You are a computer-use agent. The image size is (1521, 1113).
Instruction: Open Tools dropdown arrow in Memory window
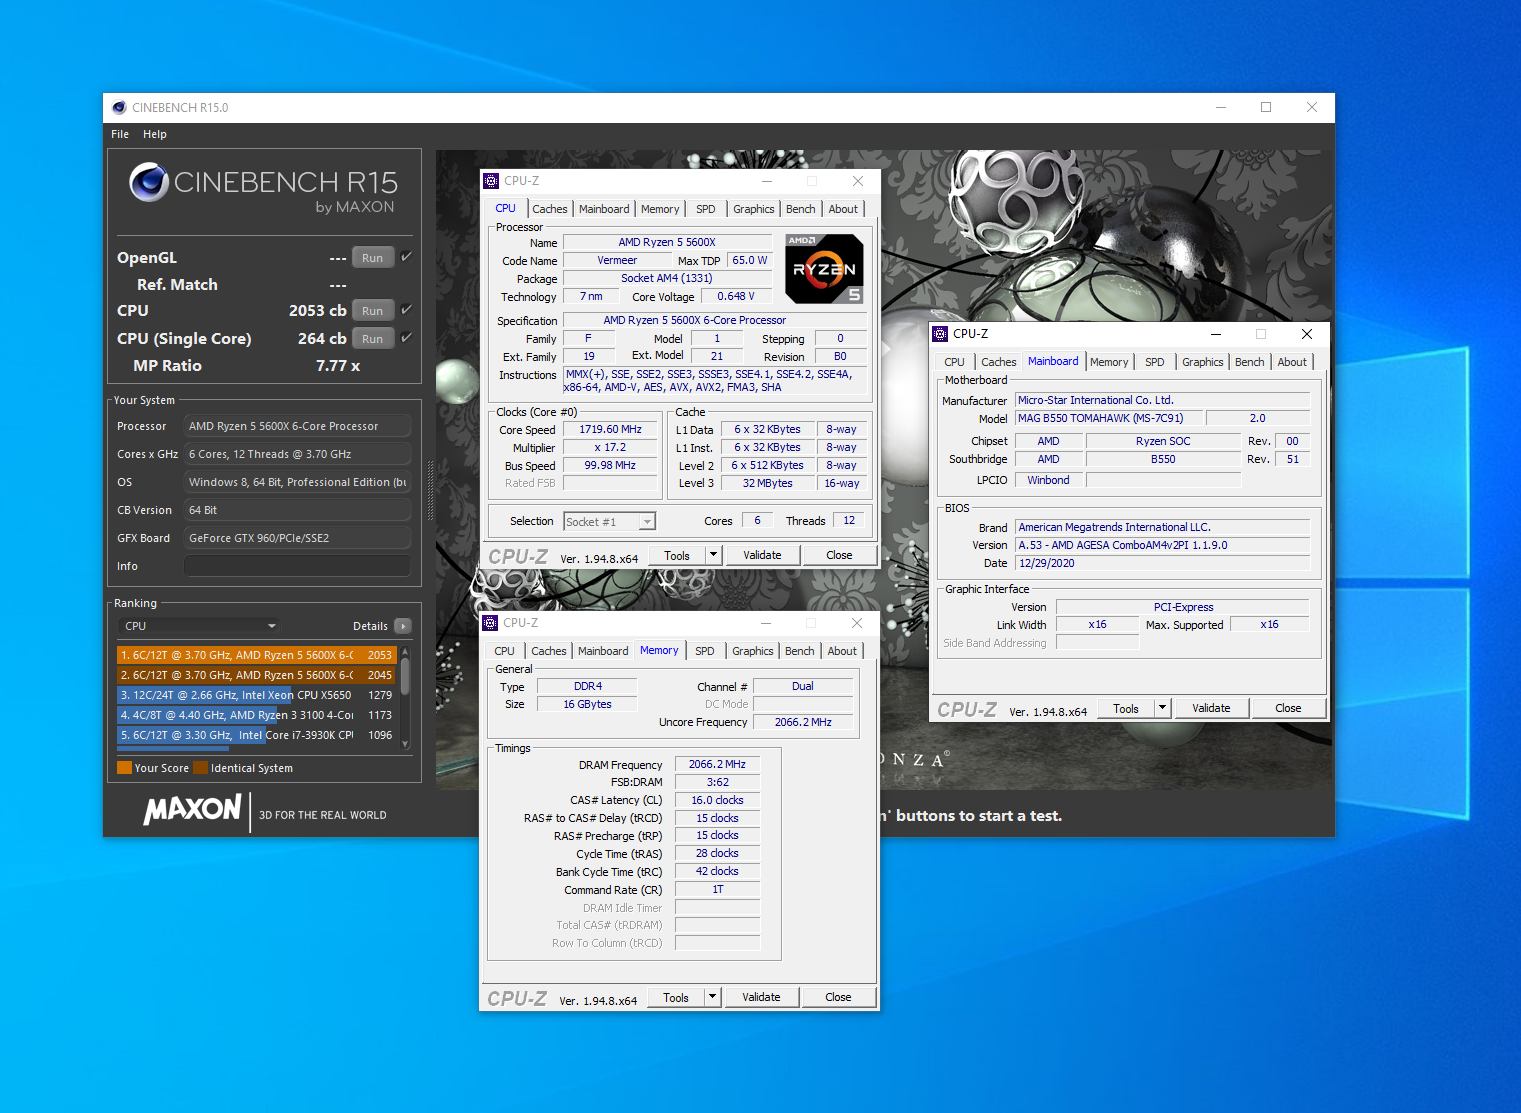tap(712, 997)
